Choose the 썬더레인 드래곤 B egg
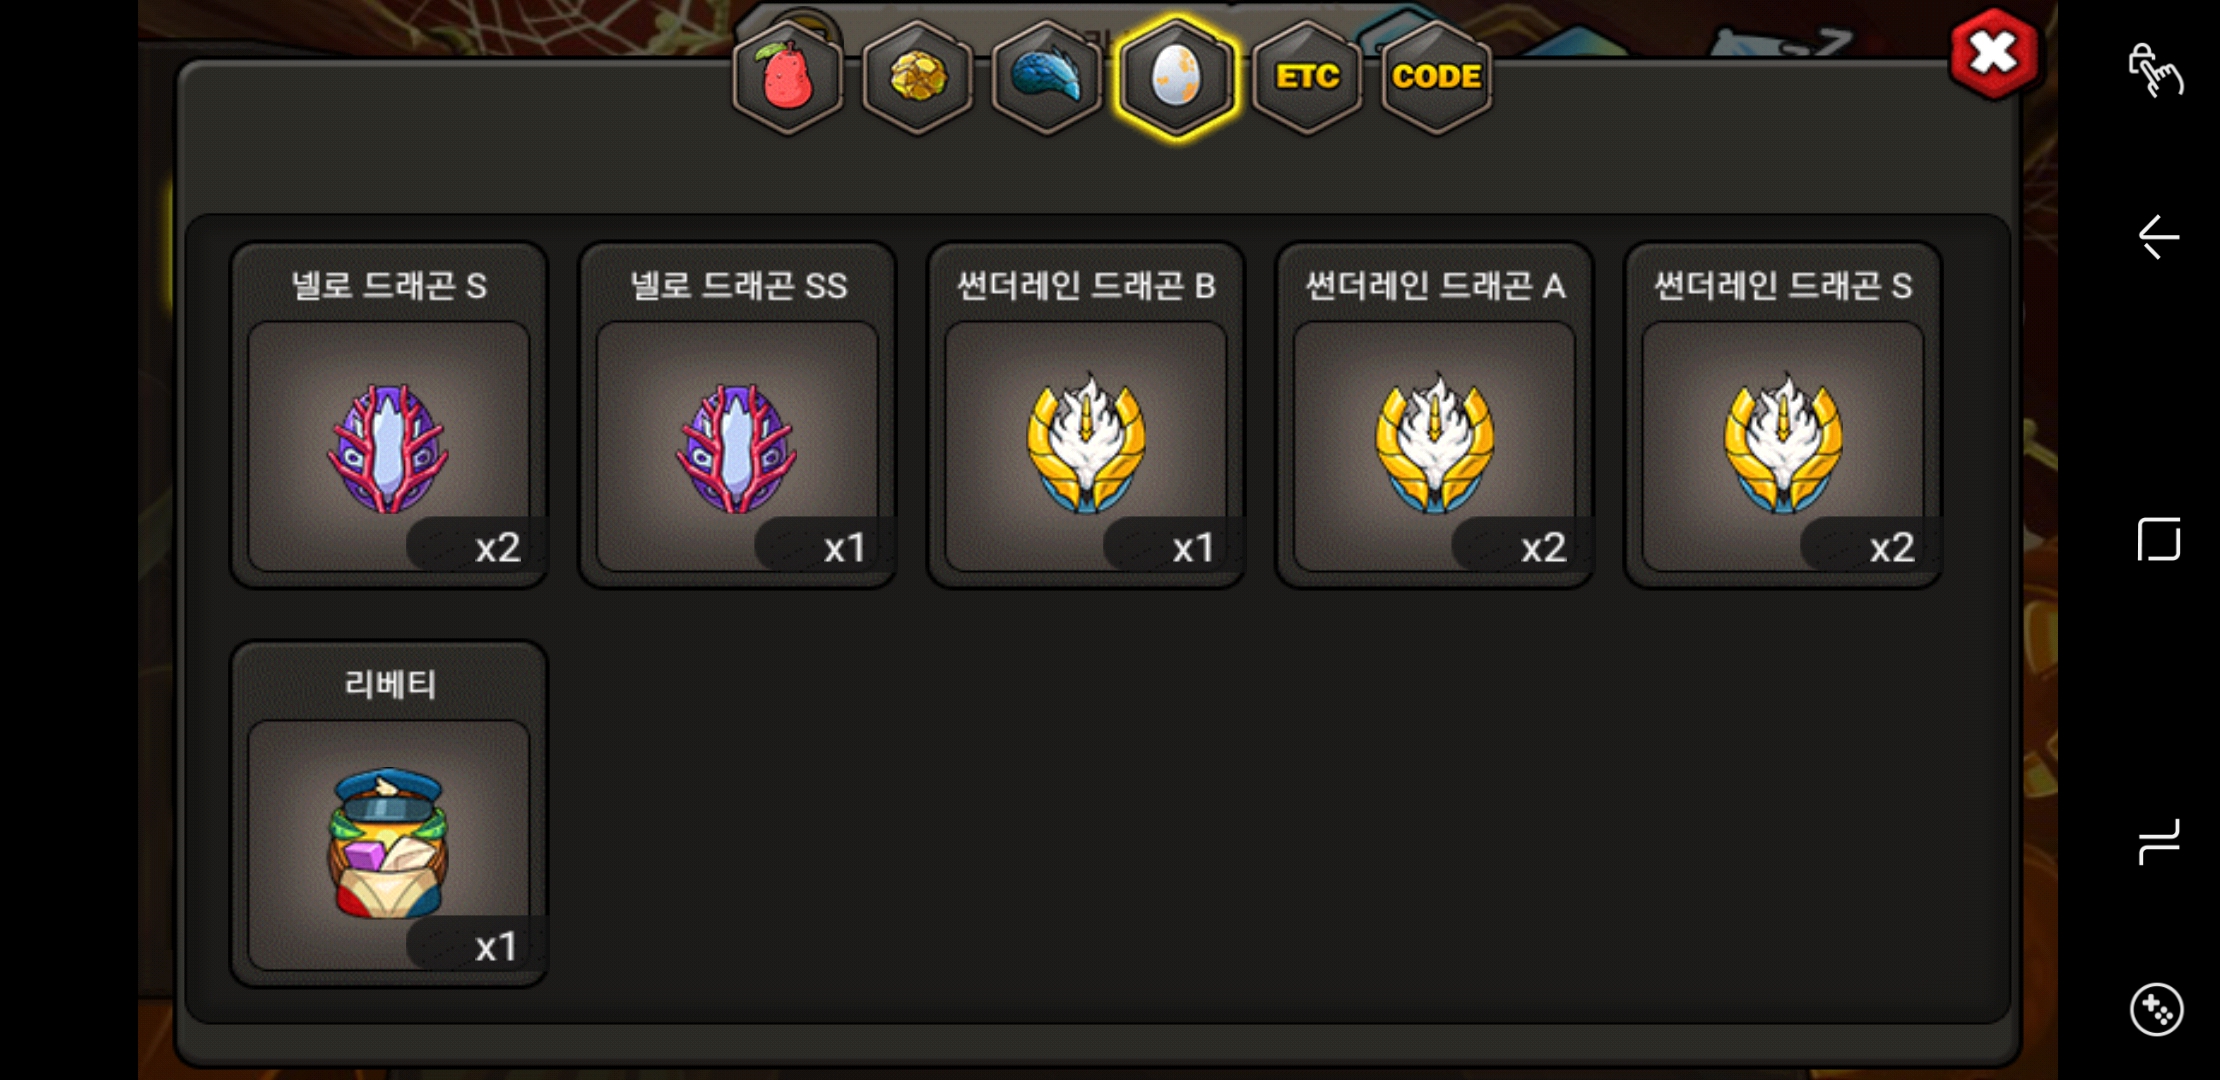This screenshot has width=2220, height=1080. coord(1086,415)
